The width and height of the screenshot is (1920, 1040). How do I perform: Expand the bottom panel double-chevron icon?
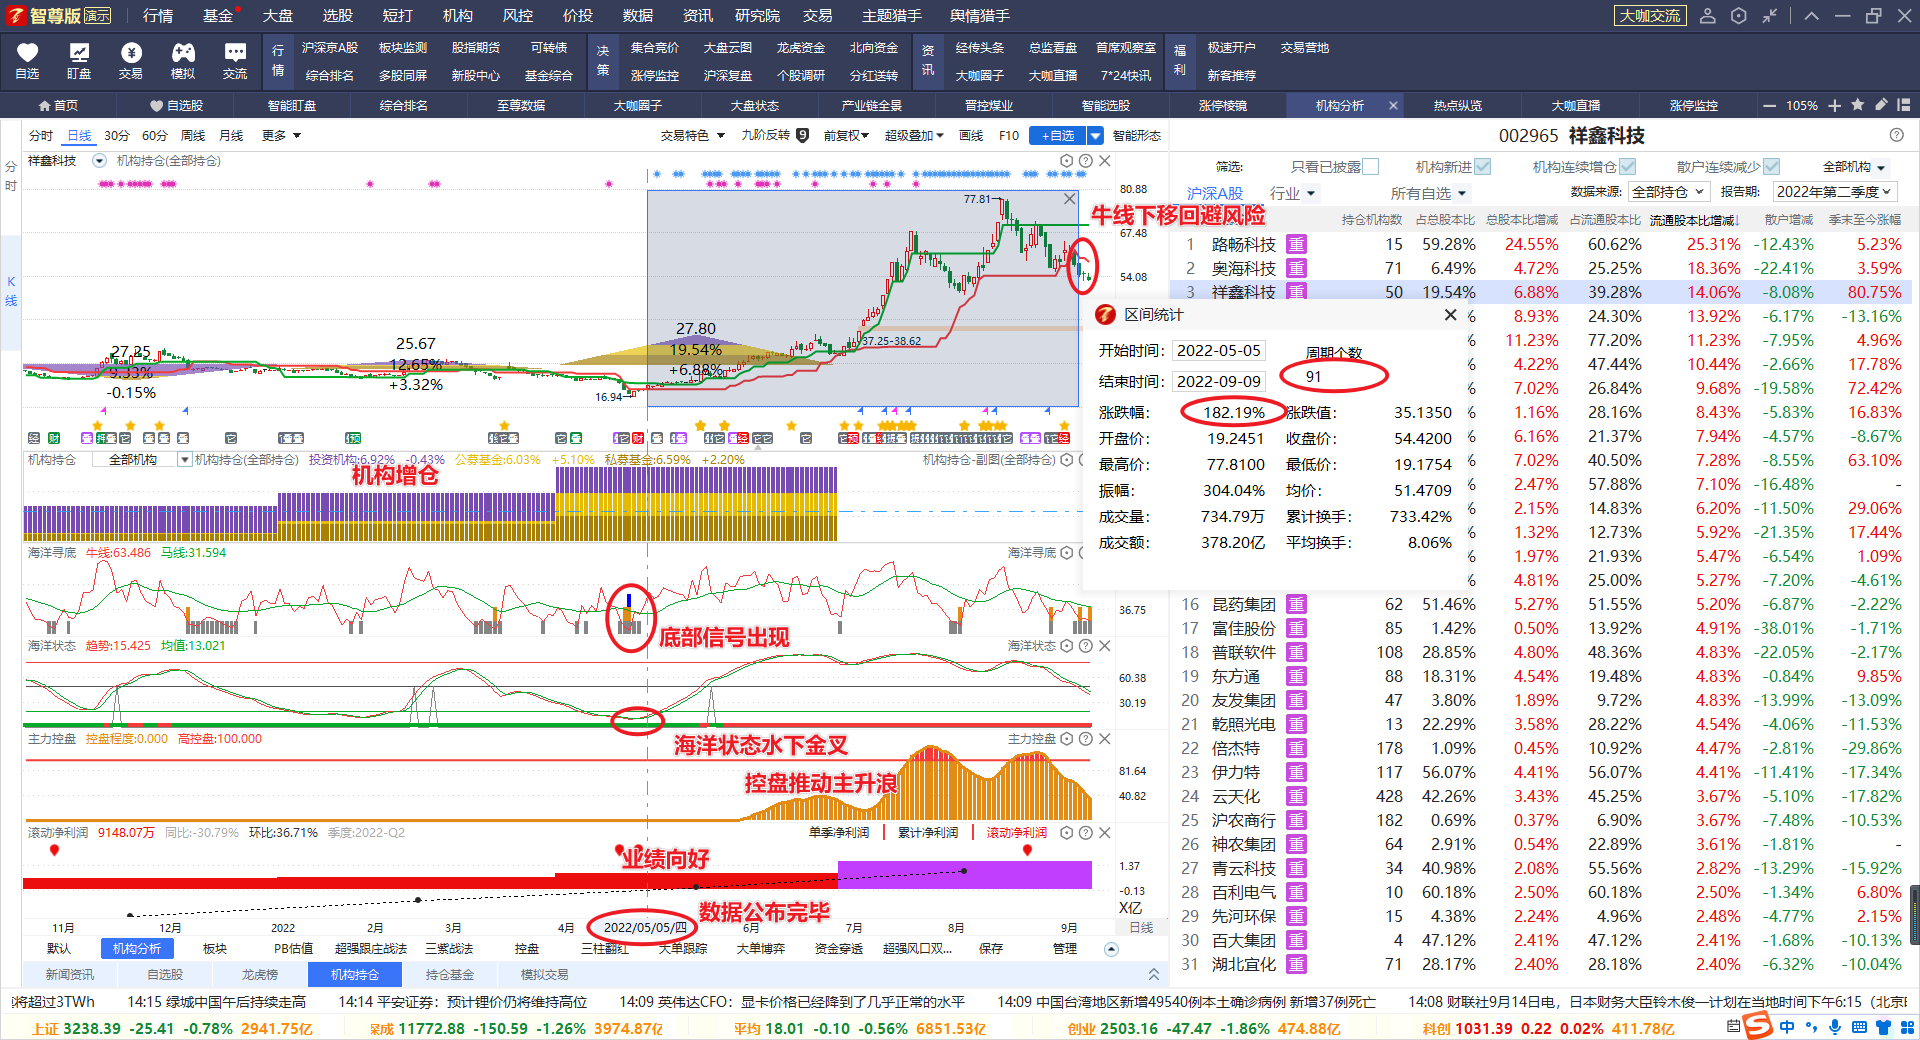[1153, 974]
